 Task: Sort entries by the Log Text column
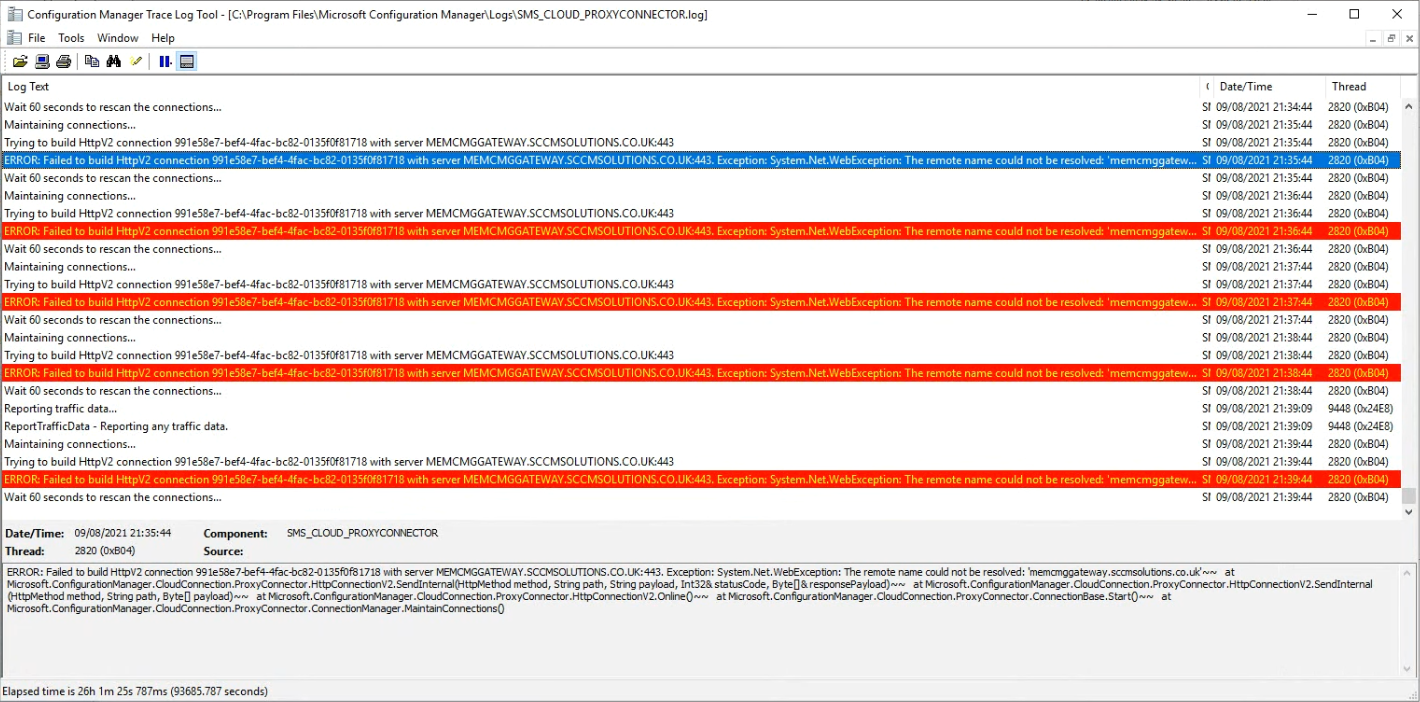28,86
